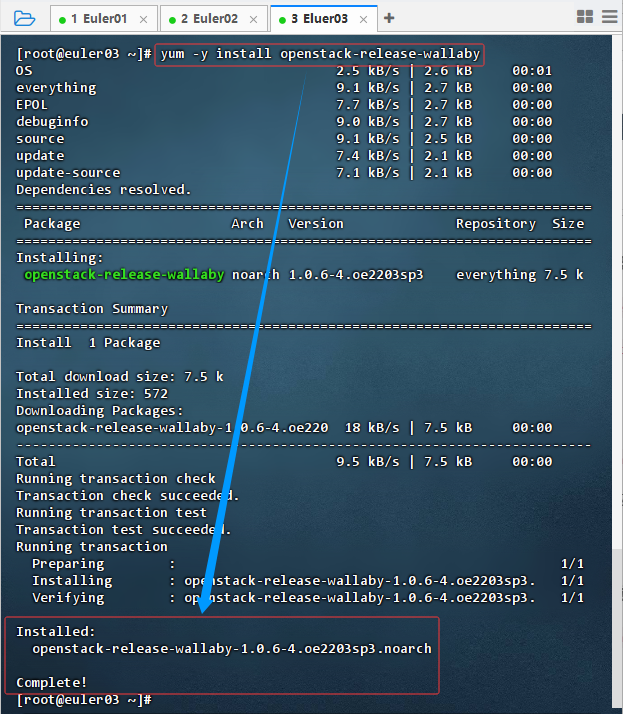
Task: Click the 'Installed:' heading
Action: tap(56, 632)
